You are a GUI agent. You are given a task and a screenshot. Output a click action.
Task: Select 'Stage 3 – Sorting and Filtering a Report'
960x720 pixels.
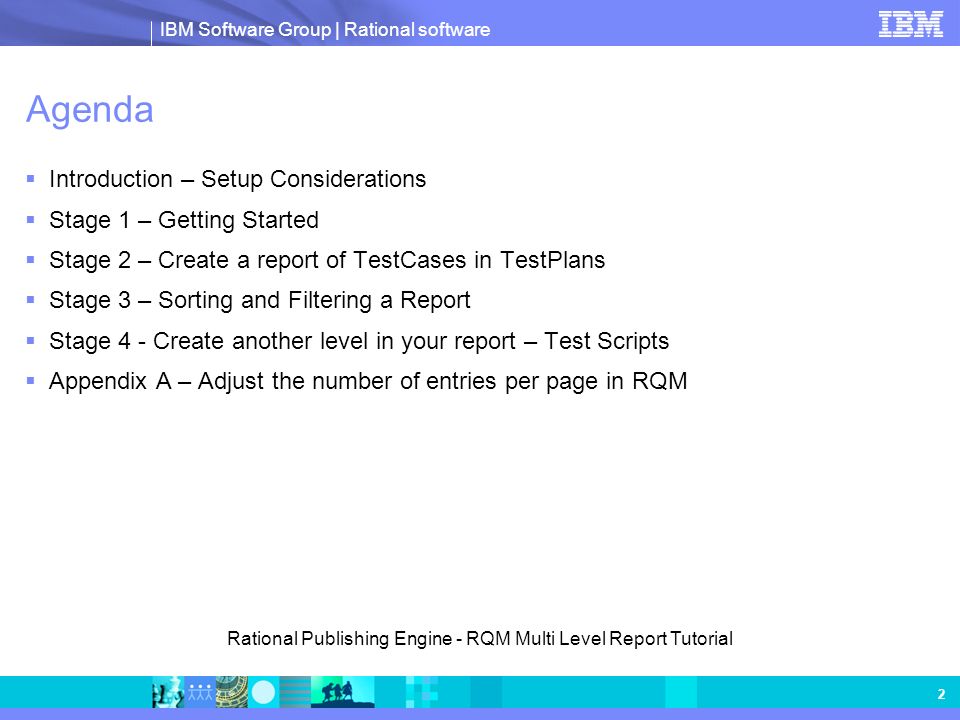coord(260,301)
